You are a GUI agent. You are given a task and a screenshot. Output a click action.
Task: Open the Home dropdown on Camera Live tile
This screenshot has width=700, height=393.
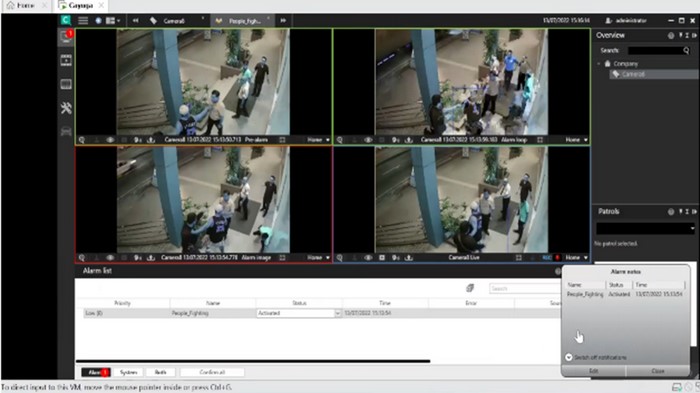click(577, 258)
